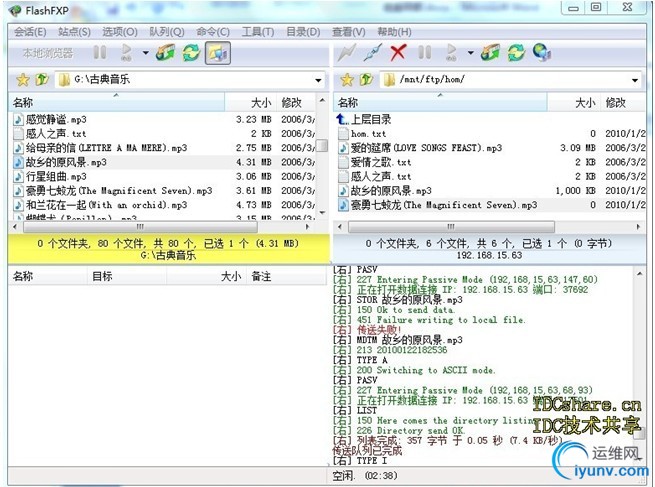Sort the local list by 名称 column
Image resolution: width=655 pixels, height=487 pixels.
(x=117, y=102)
